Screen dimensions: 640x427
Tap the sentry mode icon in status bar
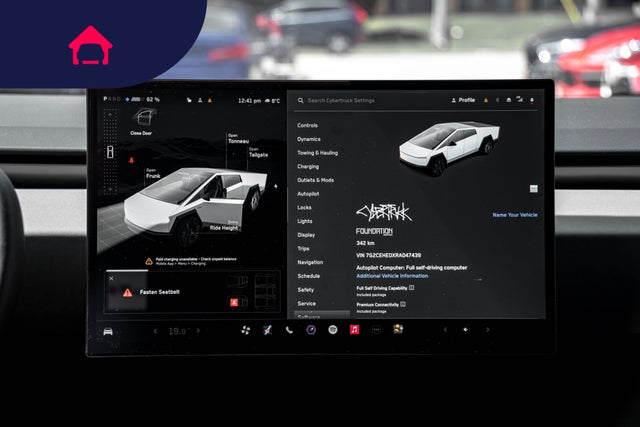pos(189,100)
